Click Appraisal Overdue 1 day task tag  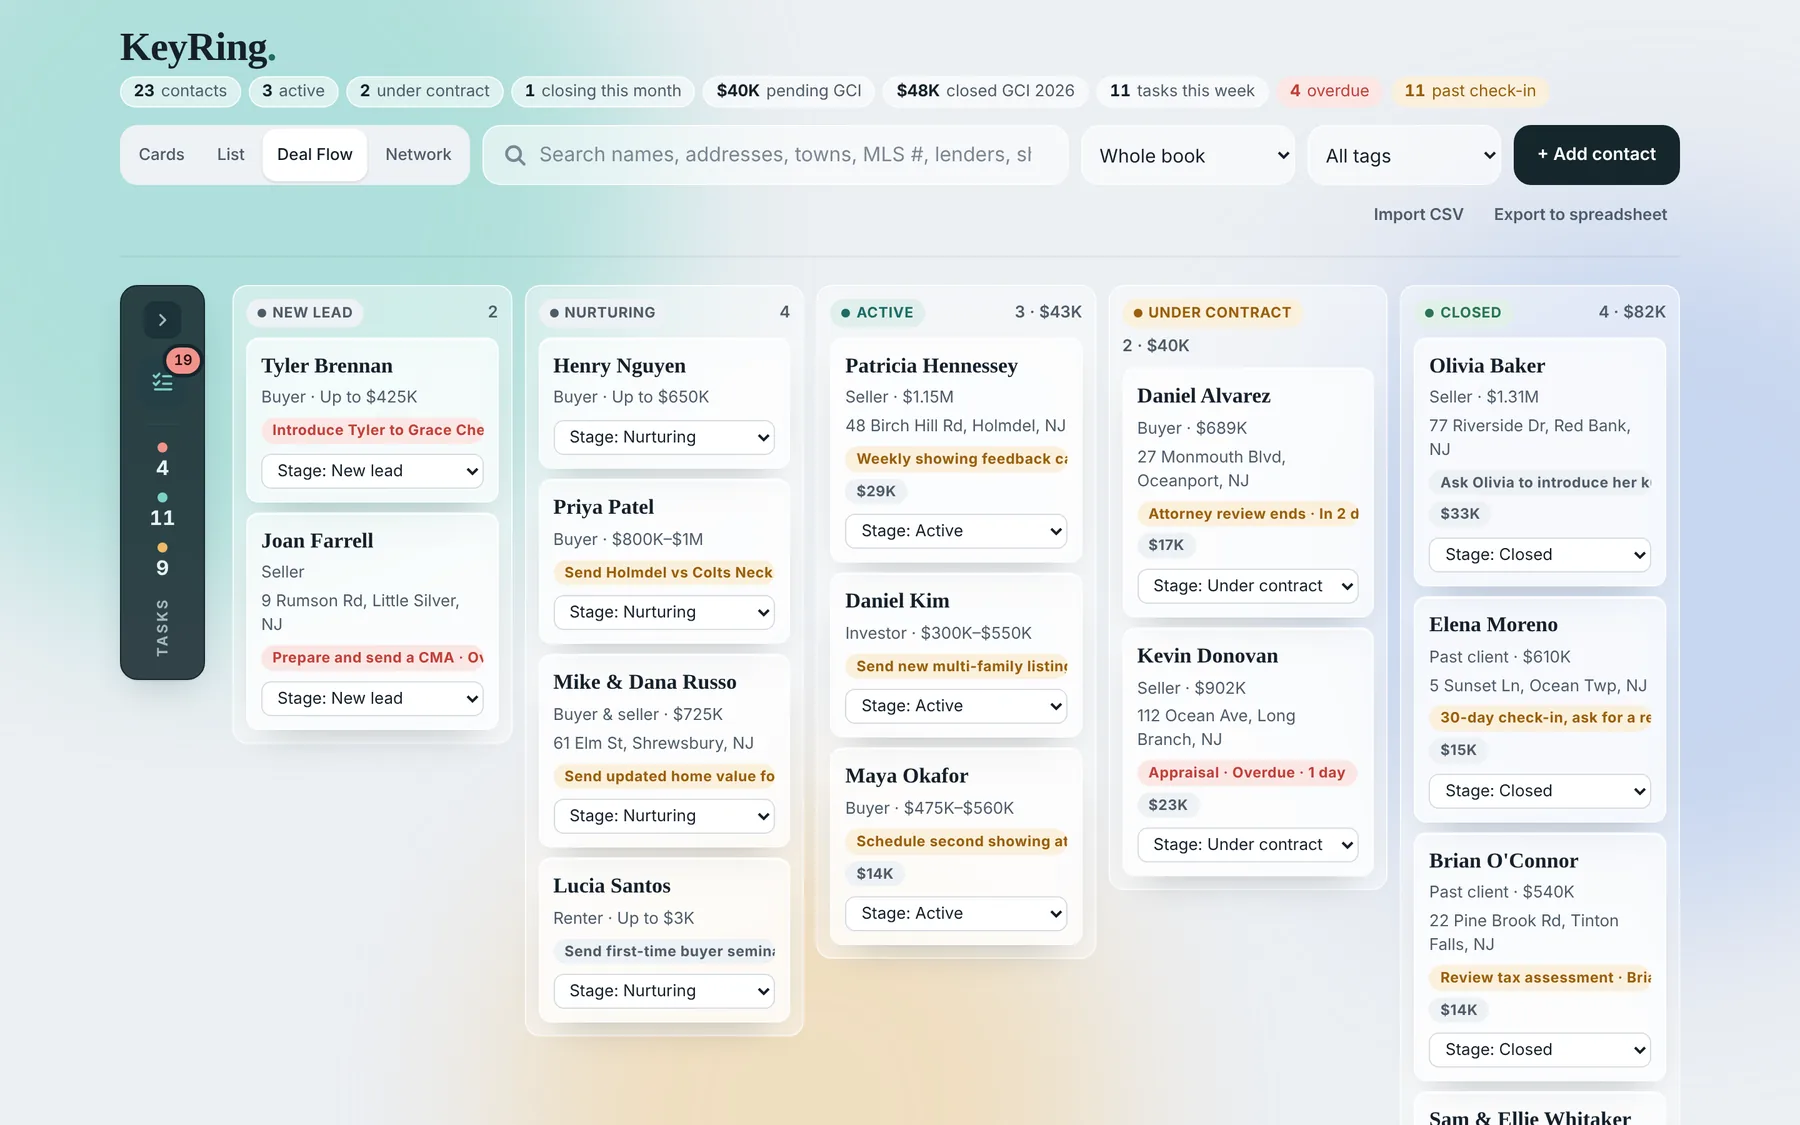pyautogui.click(x=1246, y=773)
